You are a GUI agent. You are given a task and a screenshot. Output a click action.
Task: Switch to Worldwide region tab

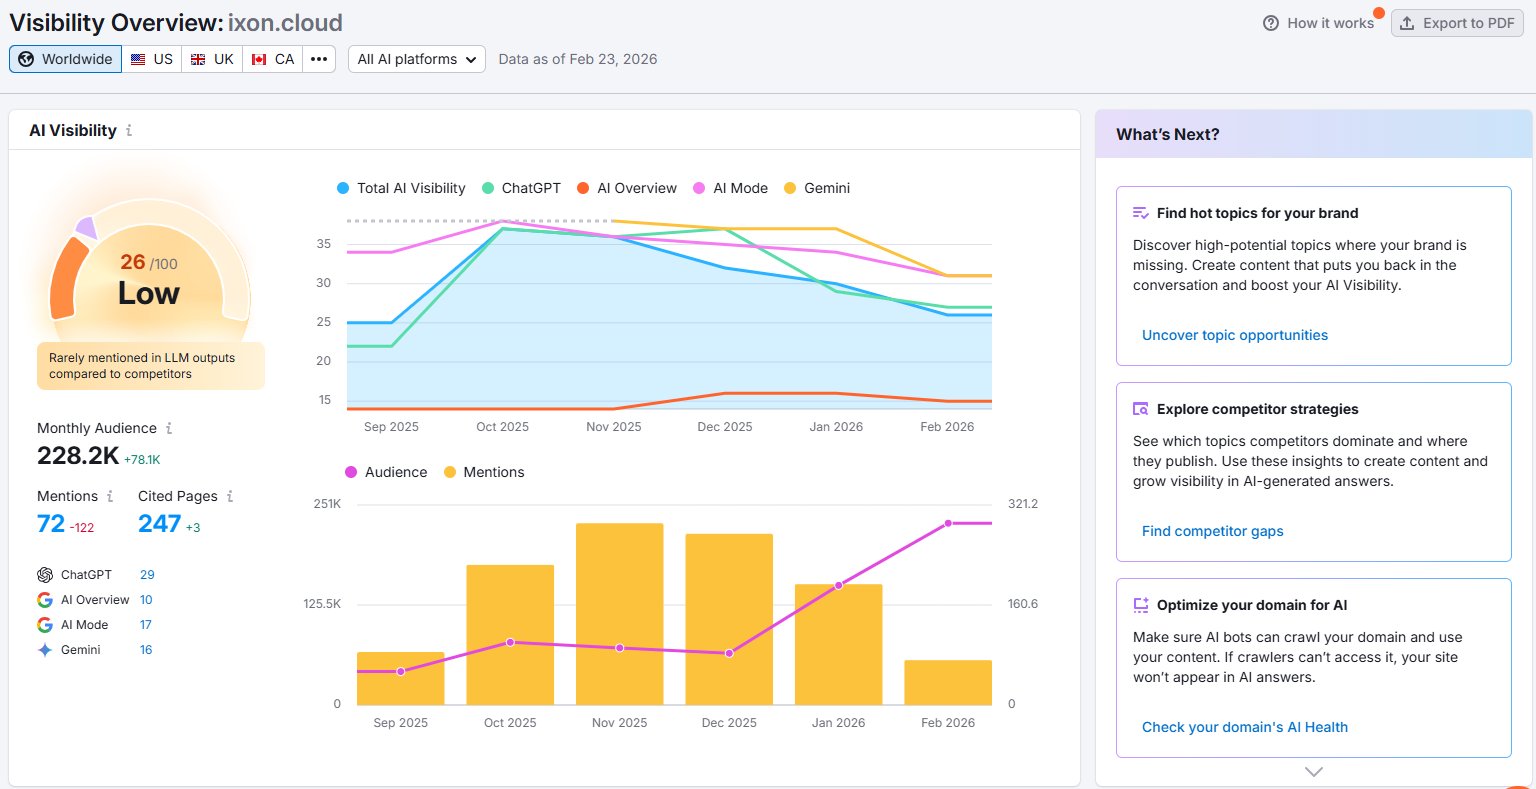66,59
